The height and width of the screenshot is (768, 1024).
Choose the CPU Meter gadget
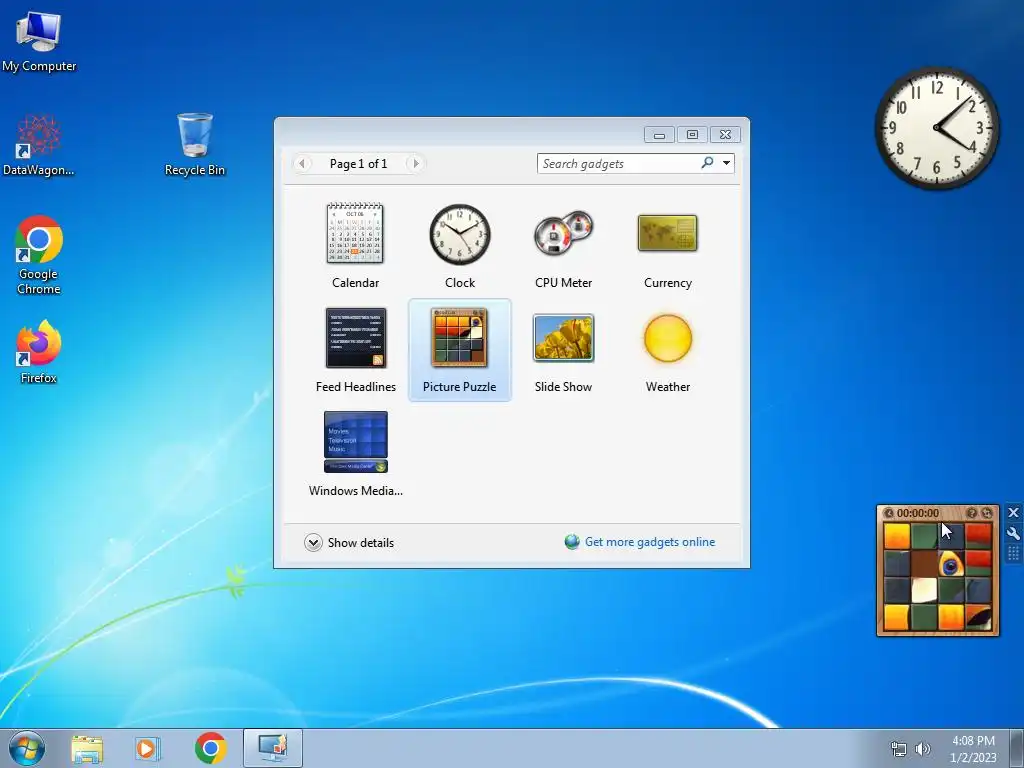point(563,246)
